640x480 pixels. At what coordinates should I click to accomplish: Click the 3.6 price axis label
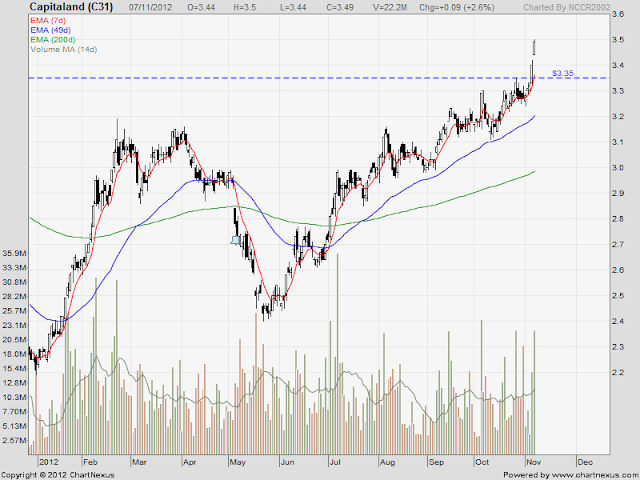[618, 14]
